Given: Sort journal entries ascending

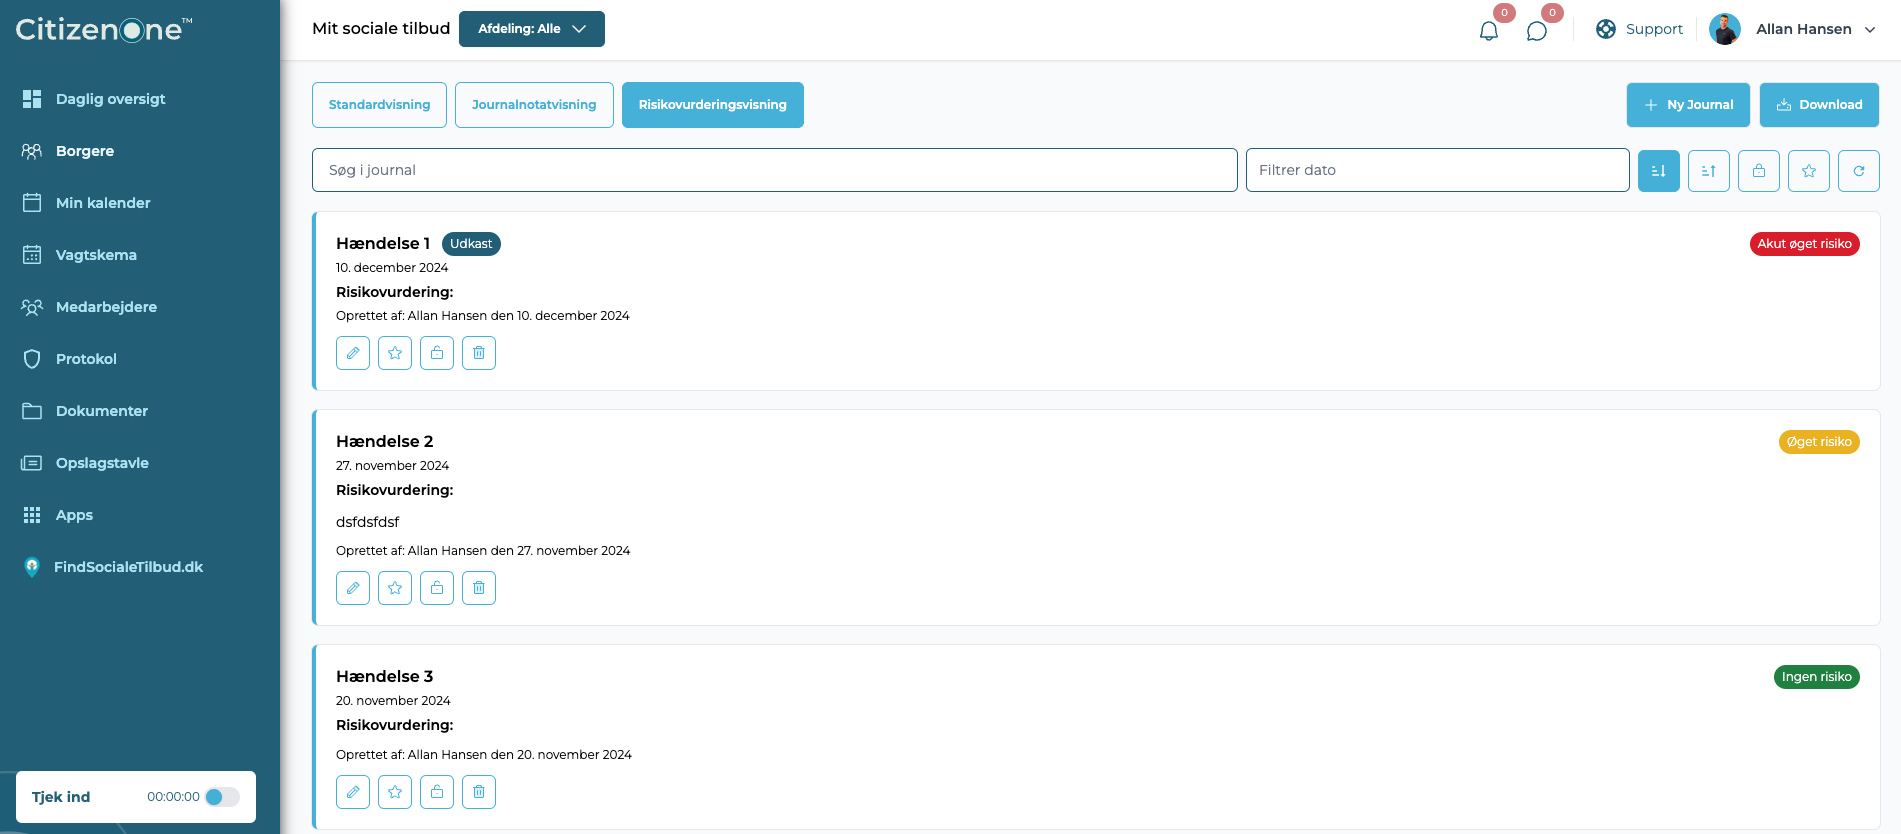Looking at the screenshot, I should 1709,171.
